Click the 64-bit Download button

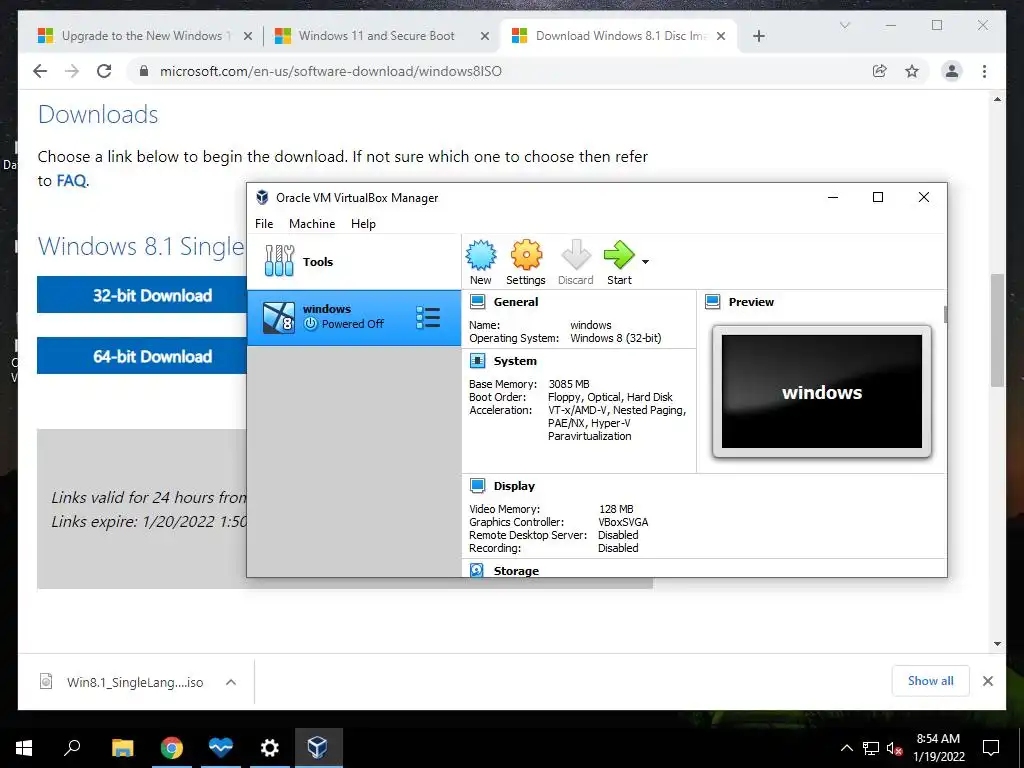(x=142, y=356)
